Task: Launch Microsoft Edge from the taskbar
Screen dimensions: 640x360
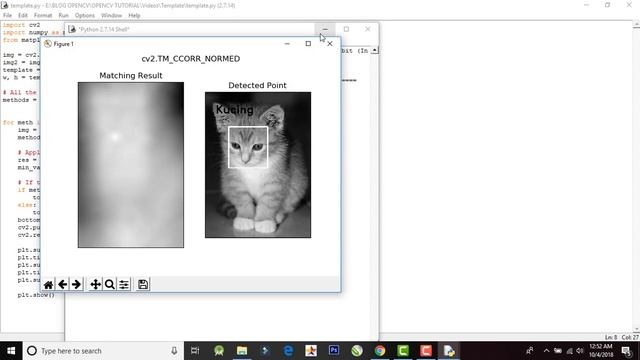Action: 288,351
